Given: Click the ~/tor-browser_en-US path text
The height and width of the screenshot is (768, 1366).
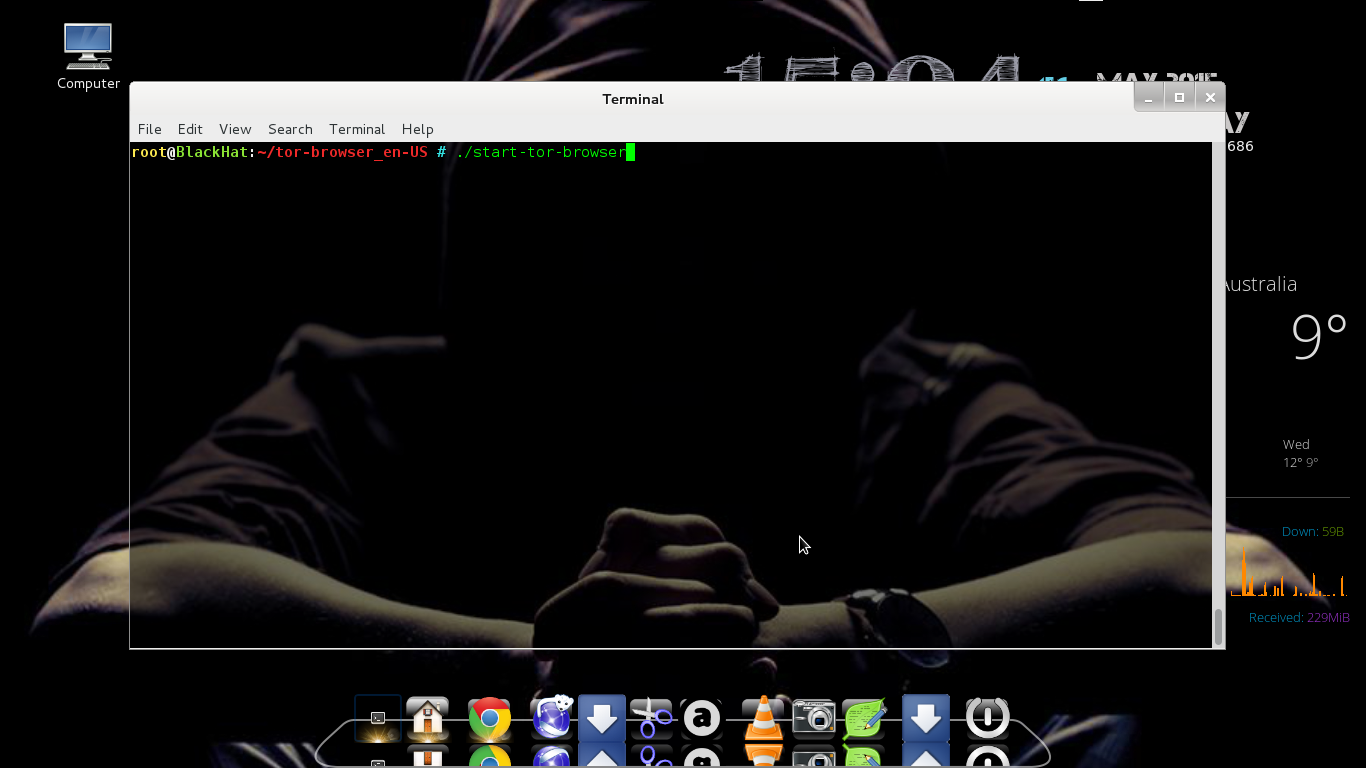Looking at the screenshot, I should pyautogui.click(x=342, y=152).
